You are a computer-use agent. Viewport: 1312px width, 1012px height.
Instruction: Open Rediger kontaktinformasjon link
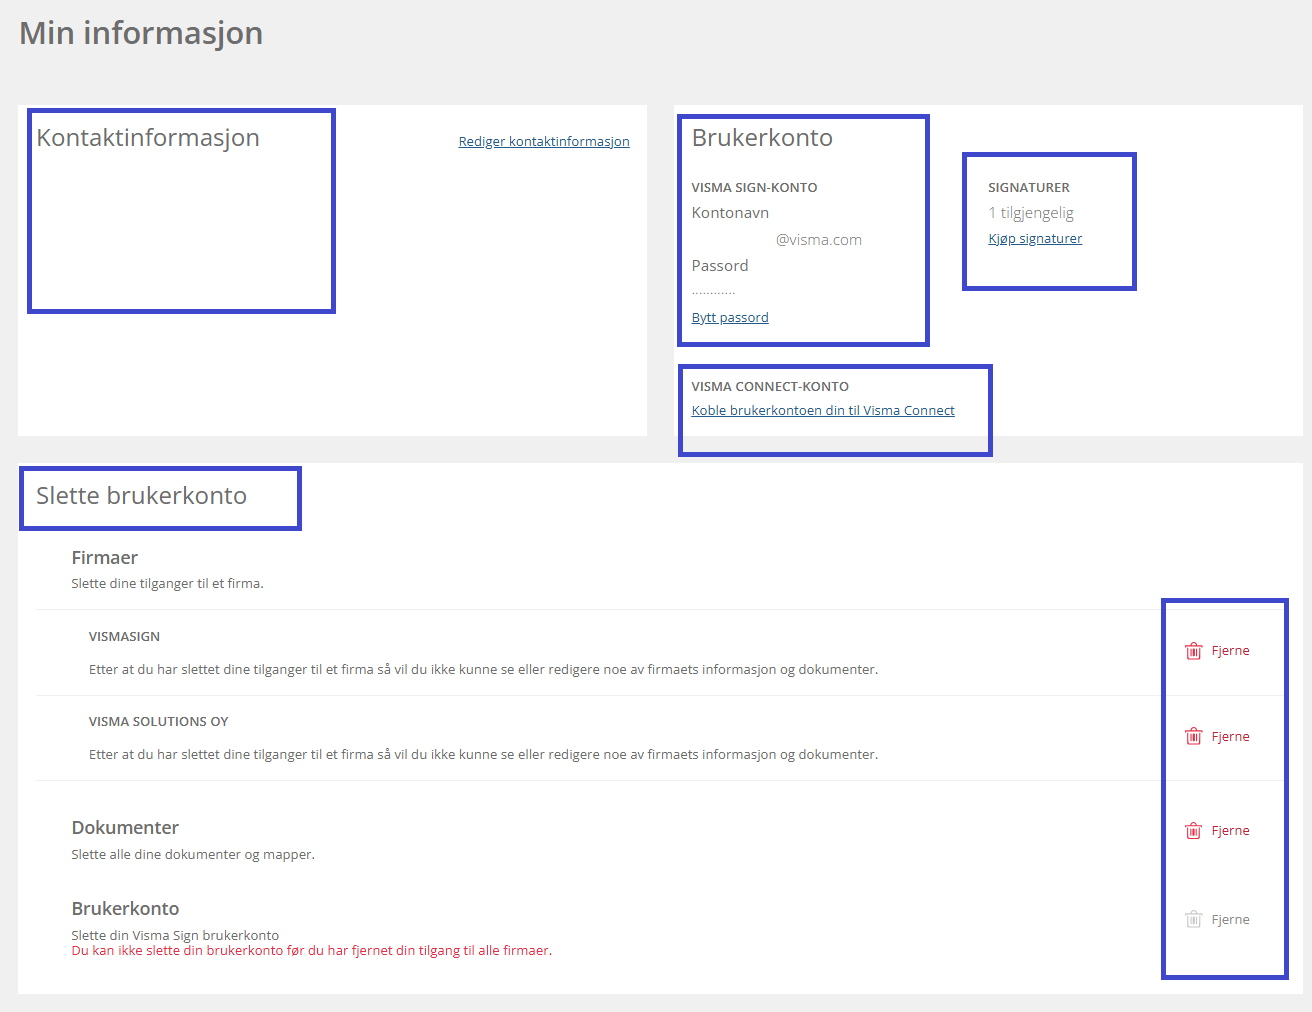click(x=544, y=142)
